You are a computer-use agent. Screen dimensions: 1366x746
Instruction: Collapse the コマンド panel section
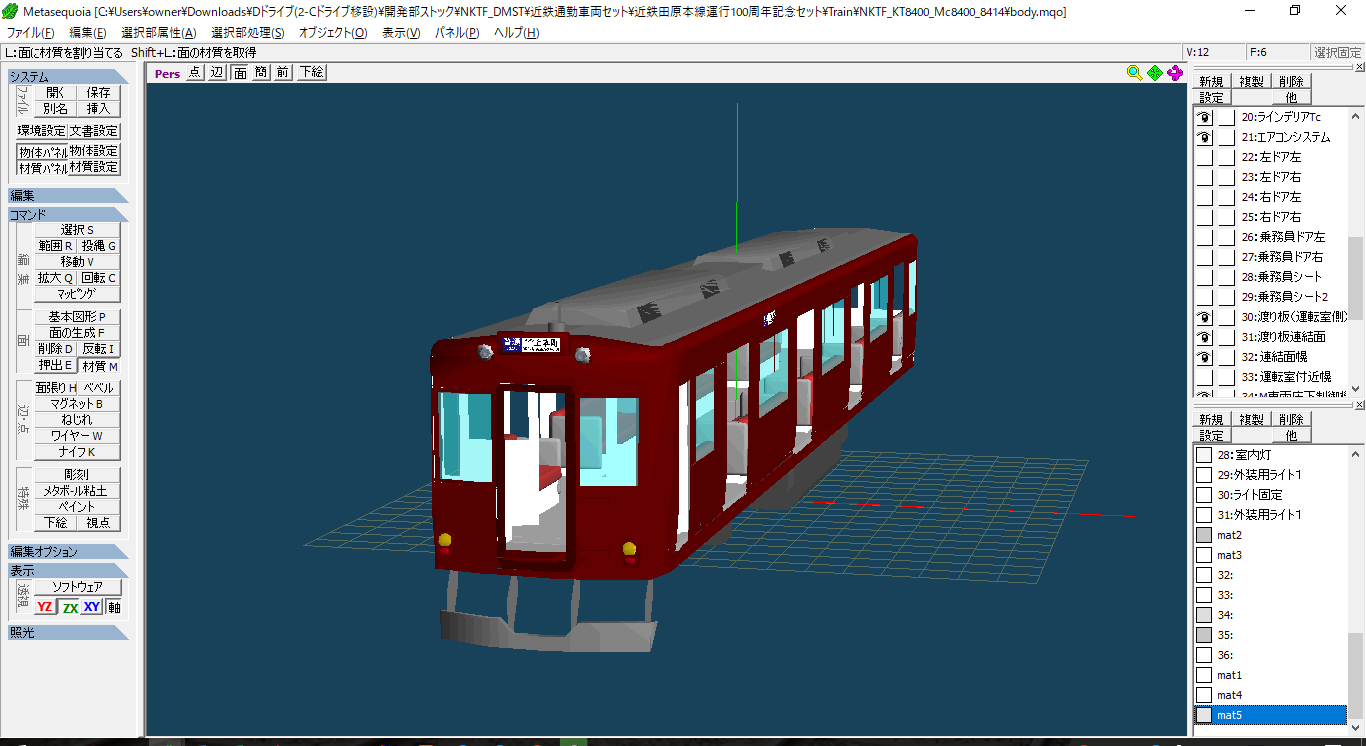pyautogui.click(x=68, y=215)
